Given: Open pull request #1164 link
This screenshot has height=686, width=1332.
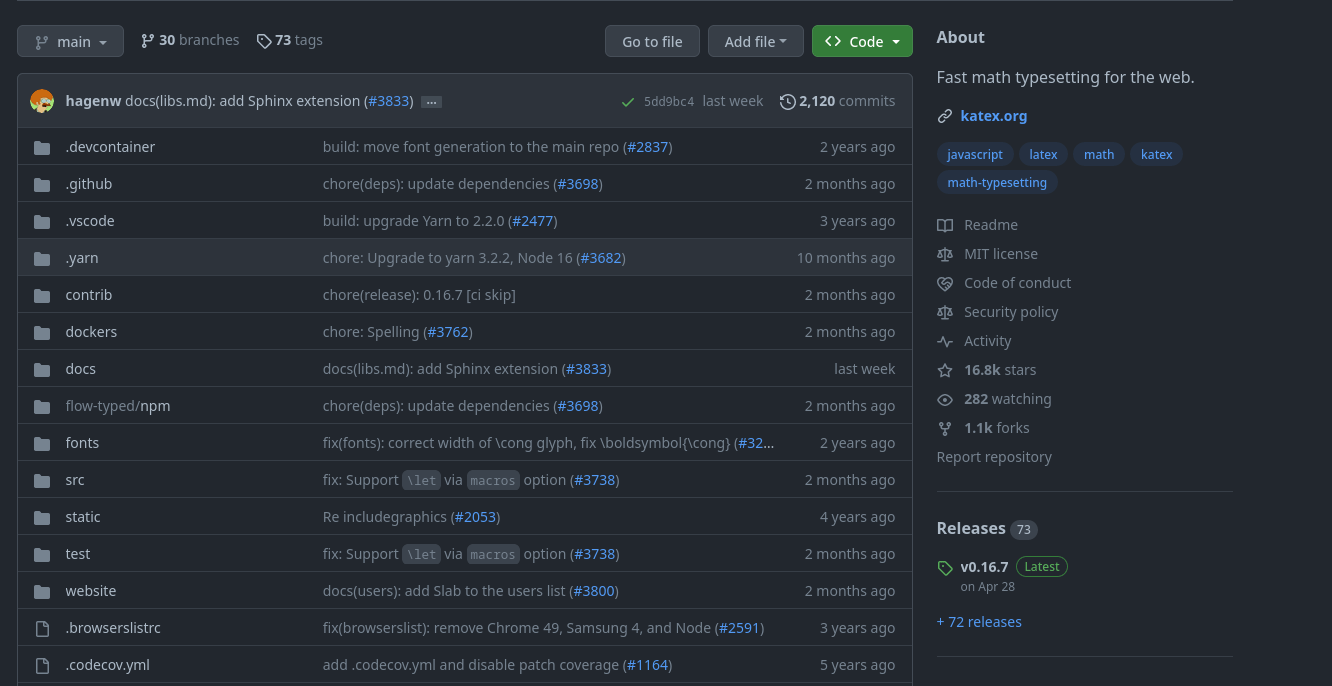Looking at the screenshot, I should 647,665.
